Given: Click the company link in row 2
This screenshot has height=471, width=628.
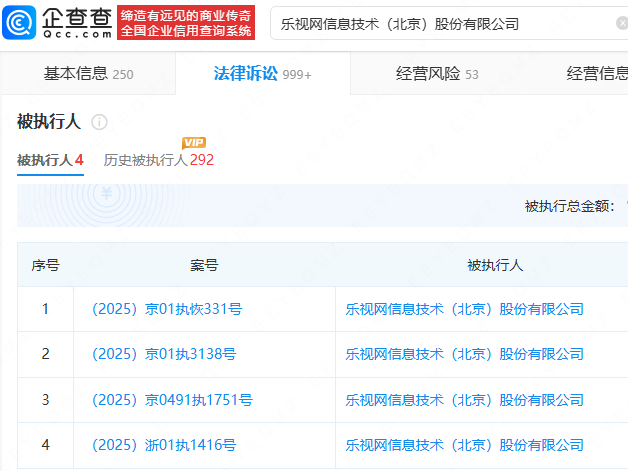Looking at the screenshot, I should tap(464, 354).
